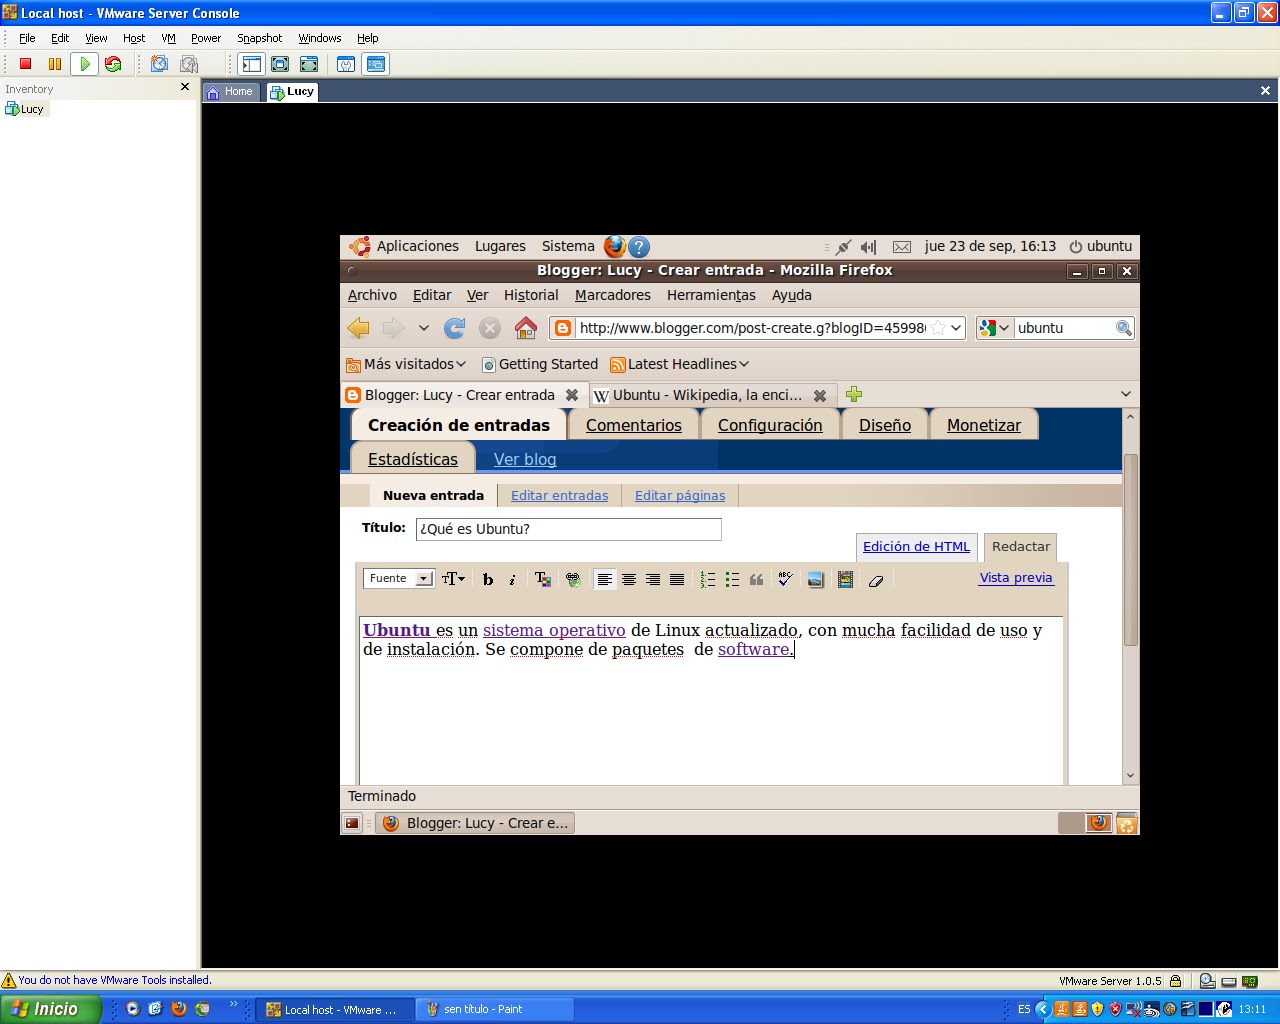Open Vista previa of the post

point(1016,578)
